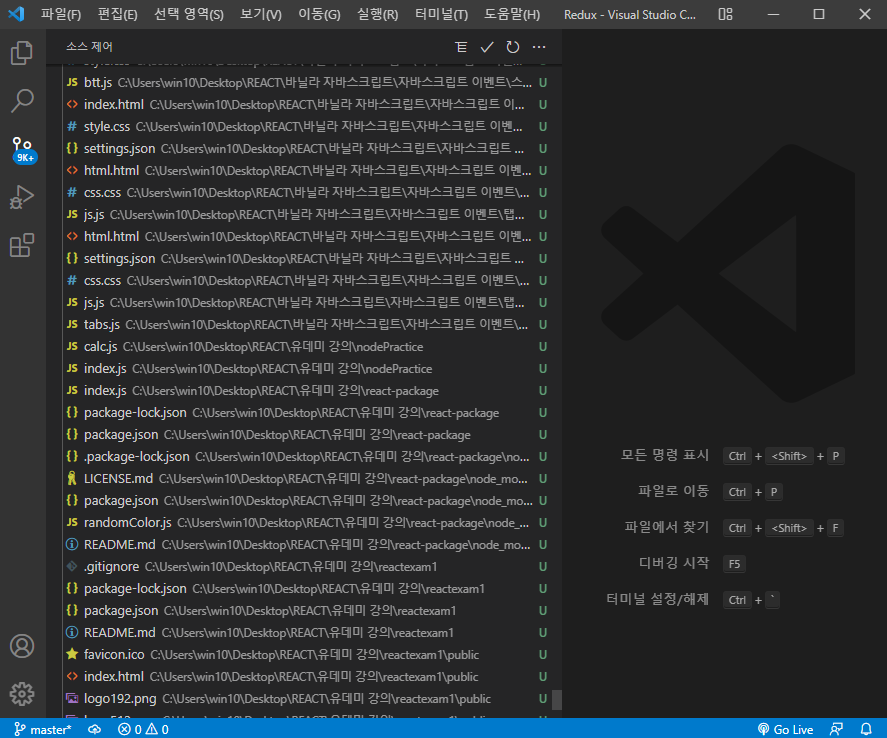The image size is (887, 738).
Task: Select calc.js in nodePractice
Action: click(305, 347)
